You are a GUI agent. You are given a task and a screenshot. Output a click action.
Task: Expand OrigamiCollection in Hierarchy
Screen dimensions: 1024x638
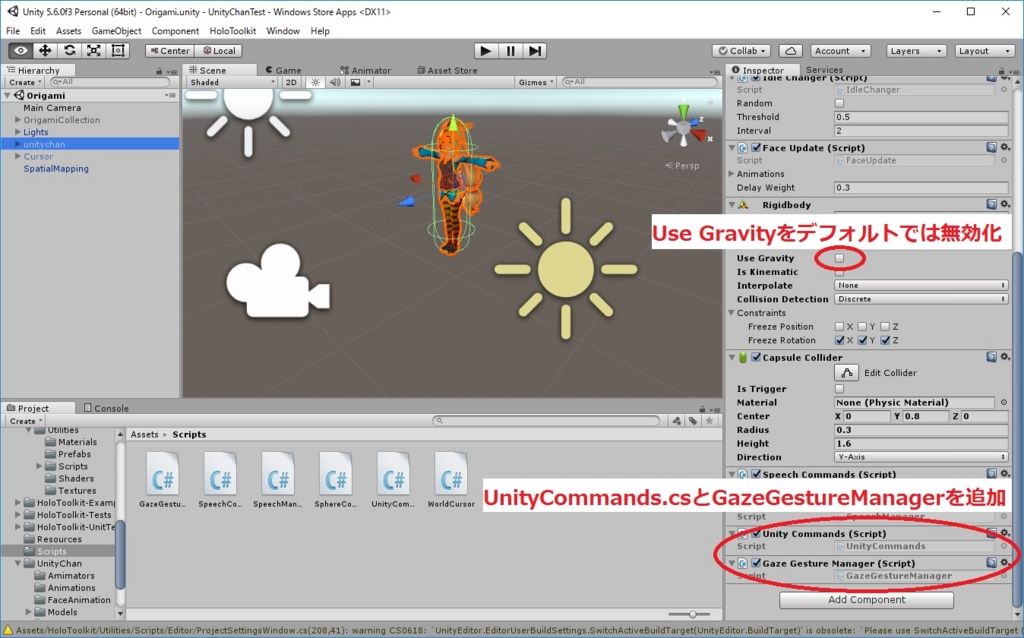(x=18, y=120)
